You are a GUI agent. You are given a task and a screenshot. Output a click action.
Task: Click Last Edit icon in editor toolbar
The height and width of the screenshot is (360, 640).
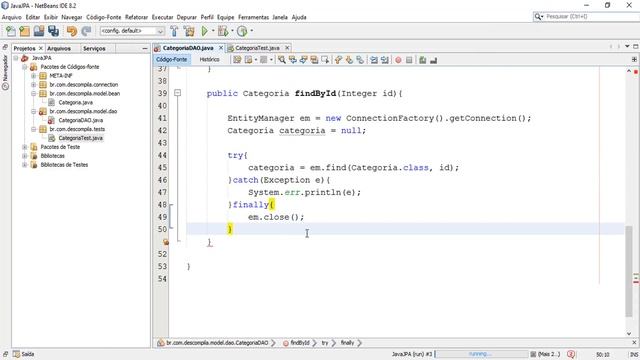coord(237,60)
